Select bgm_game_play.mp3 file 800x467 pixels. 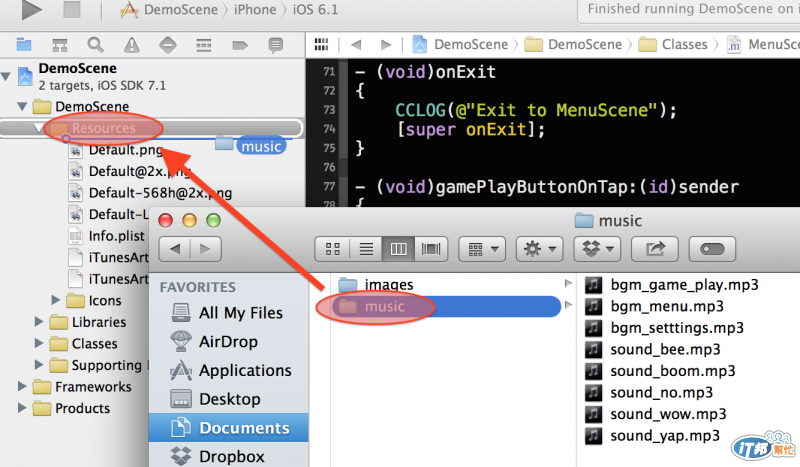point(672,285)
